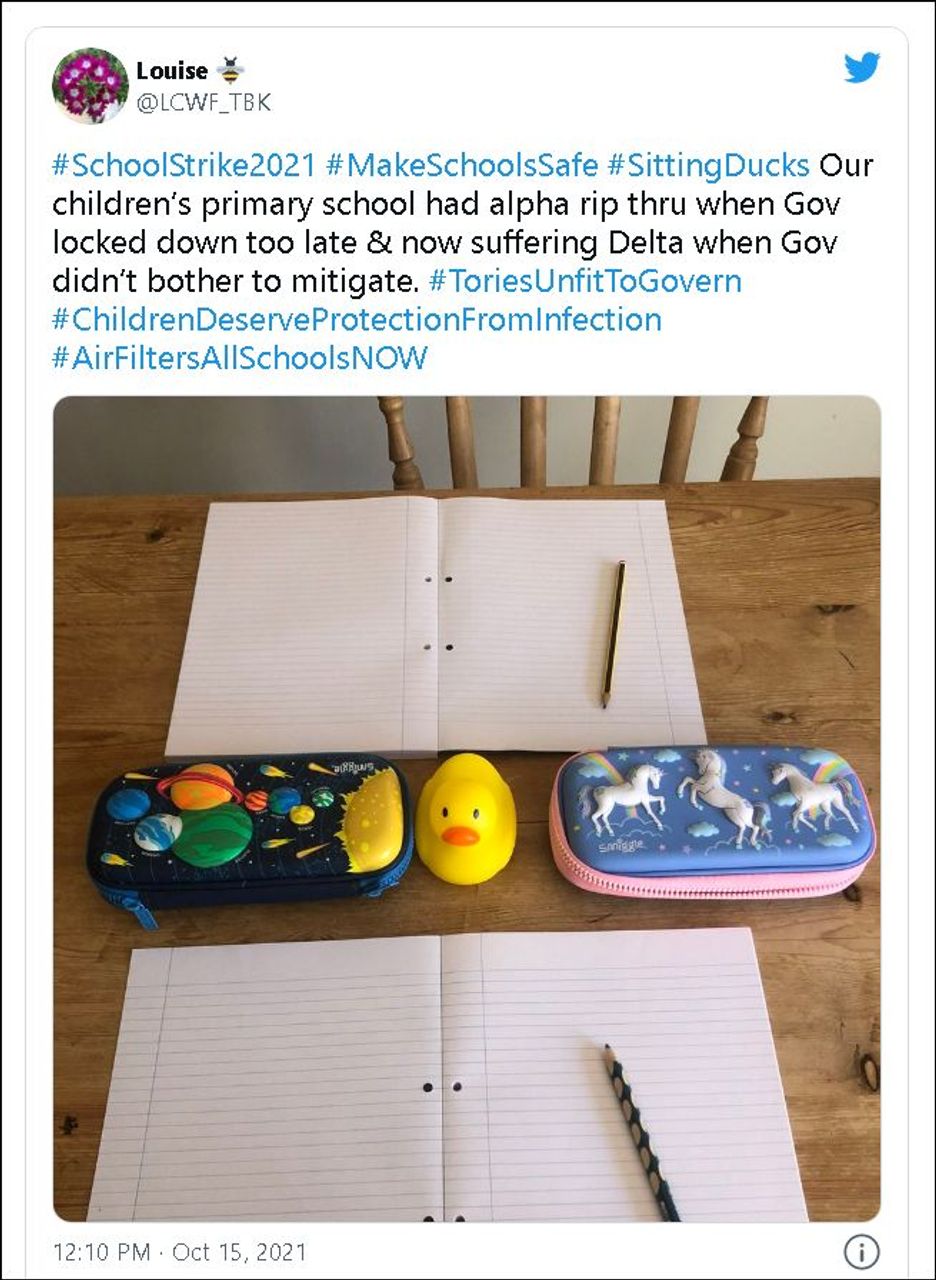936x1280 pixels.
Task: Click the display name Louise
Action: pos(172,71)
